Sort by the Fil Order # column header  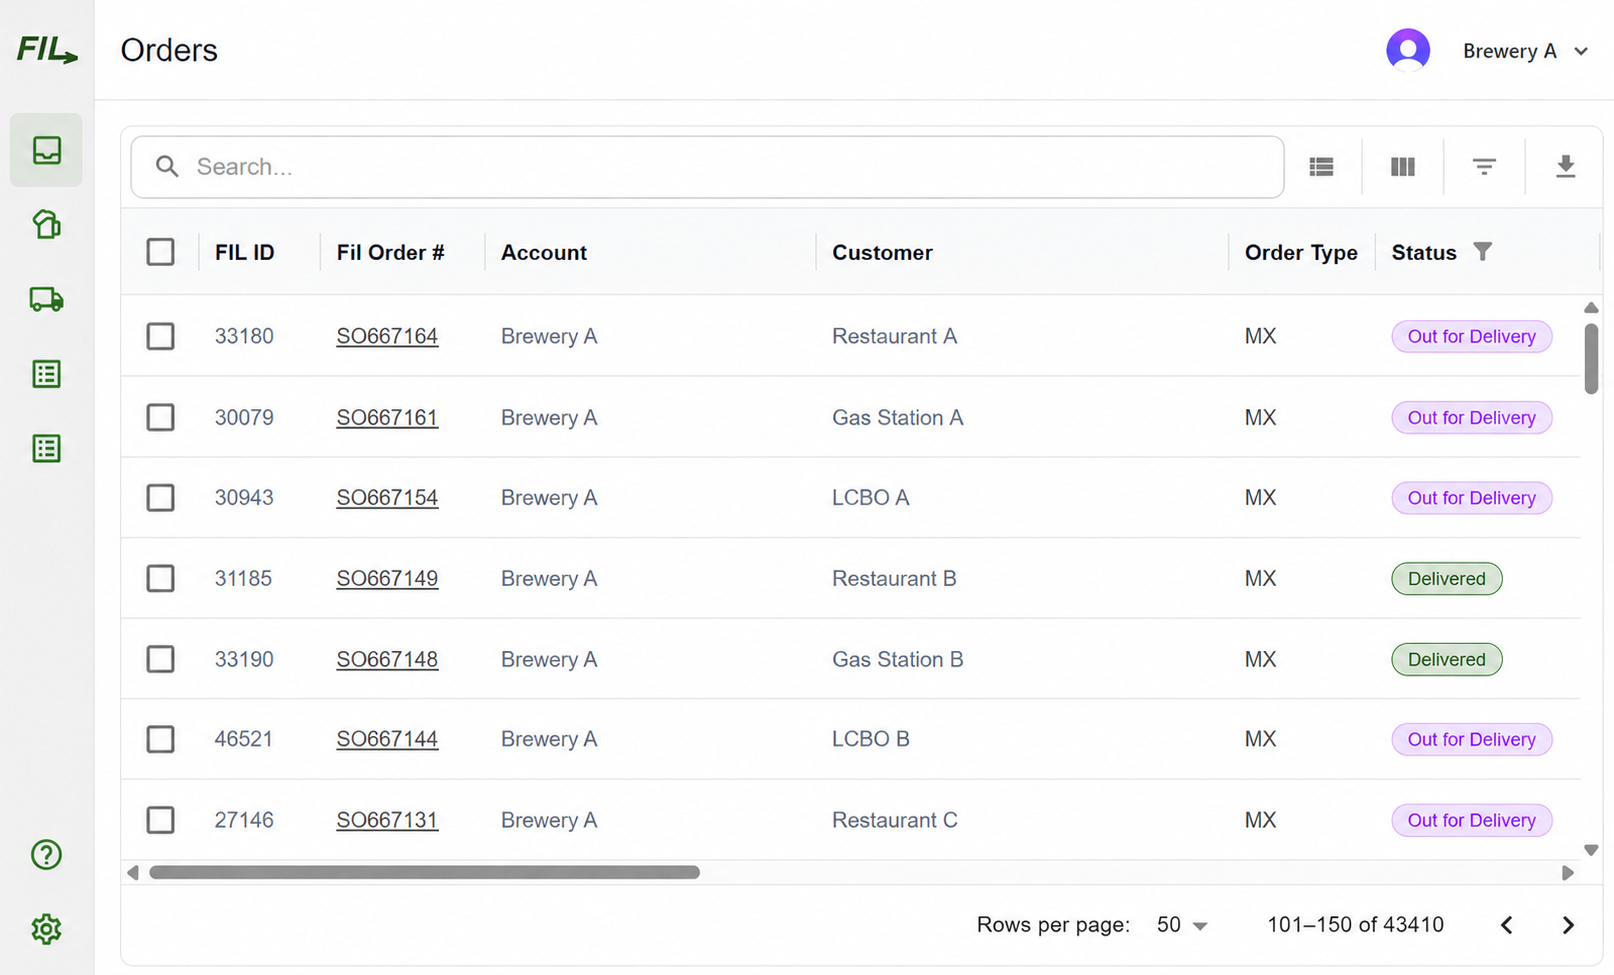pos(390,253)
